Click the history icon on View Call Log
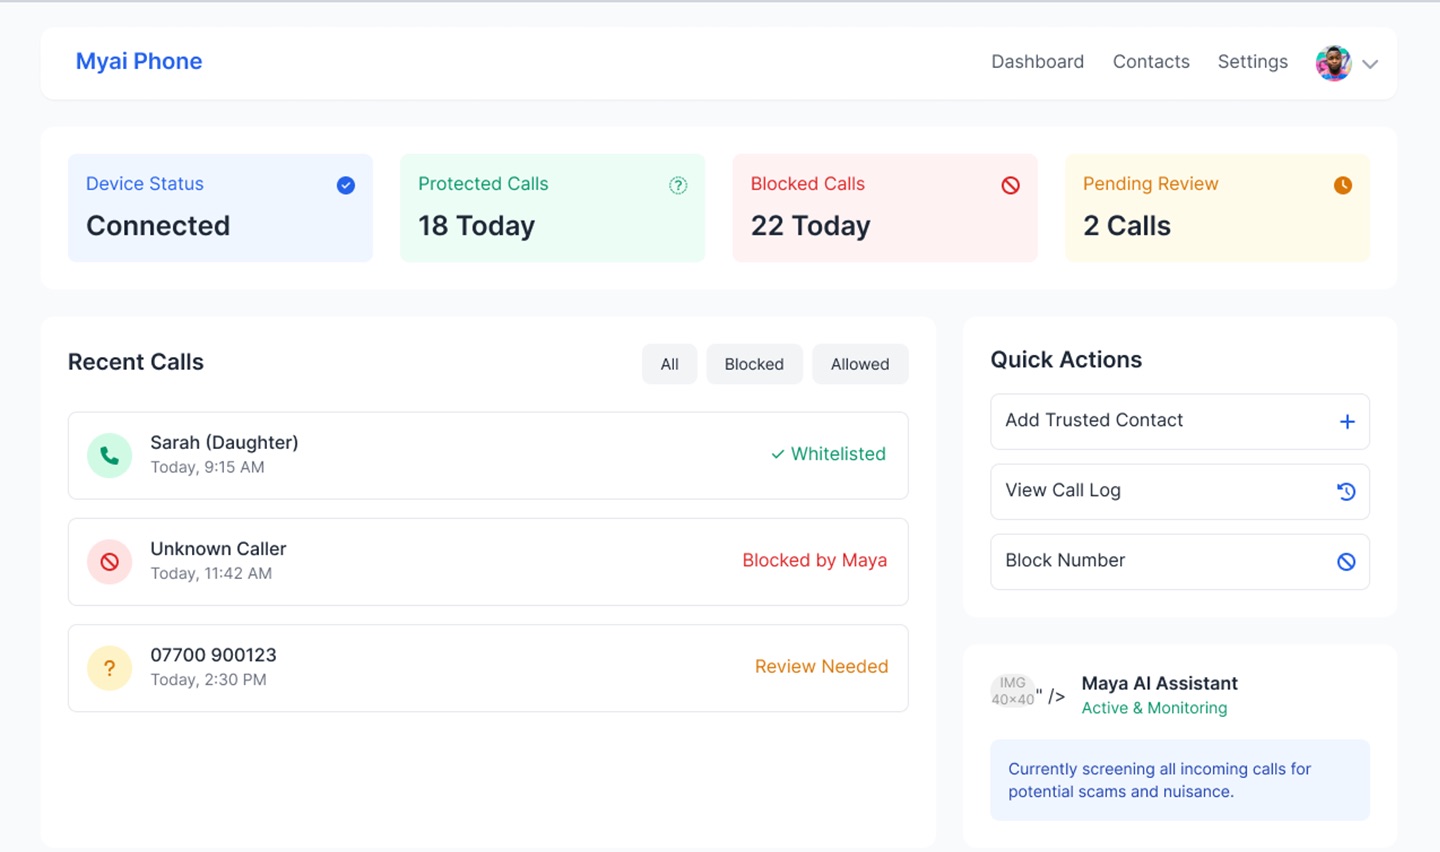Screen dimensions: 1440x852 coord(1346,492)
